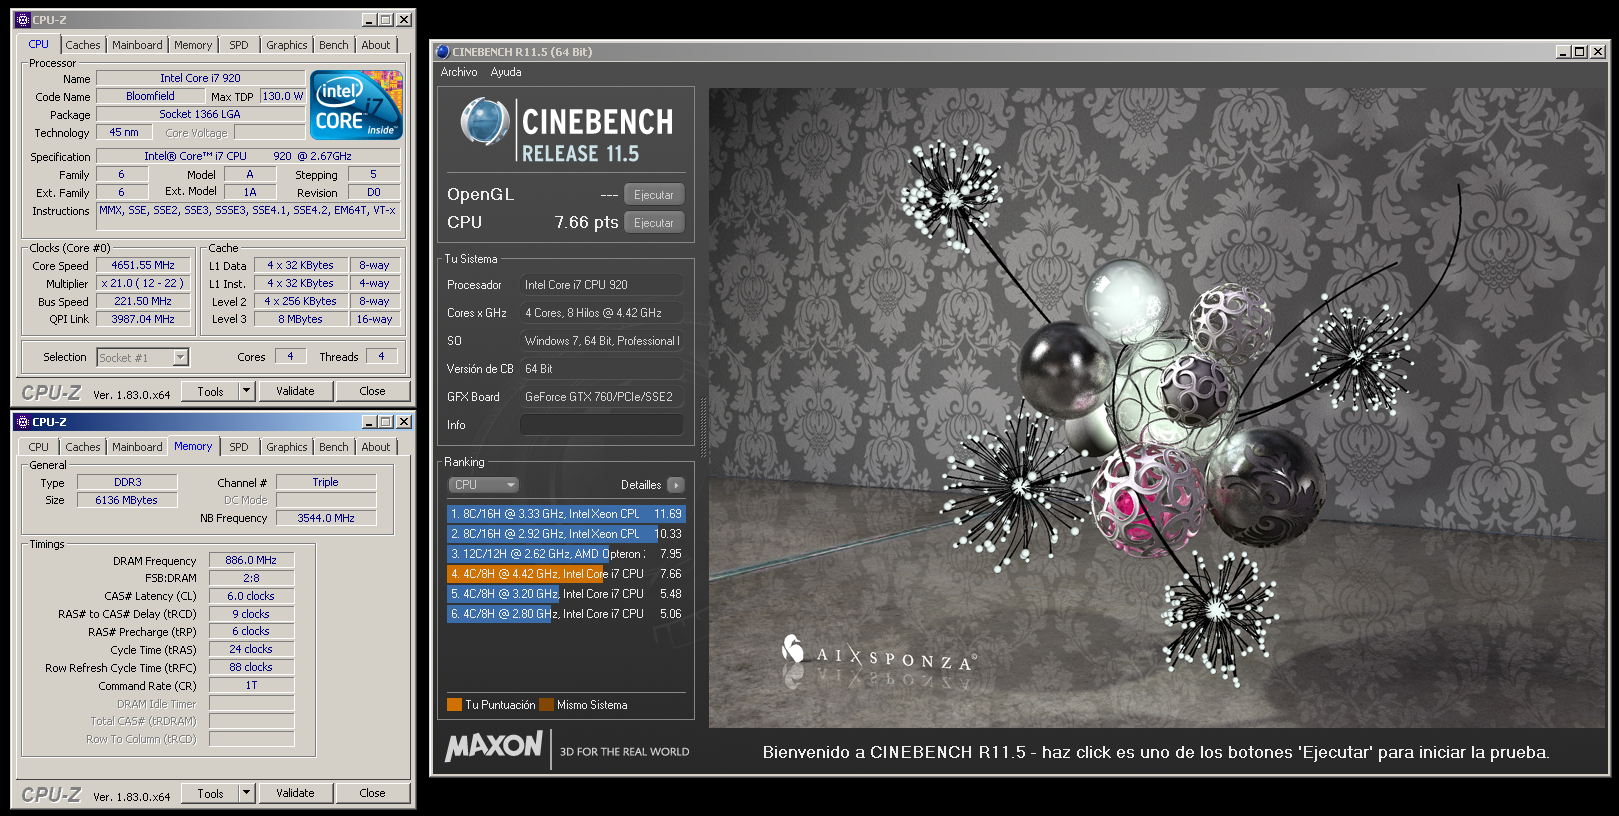This screenshot has width=1619, height=816.
Task: Switch to Bench tab in lower CPU-Z
Action: [x=334, y=447]
